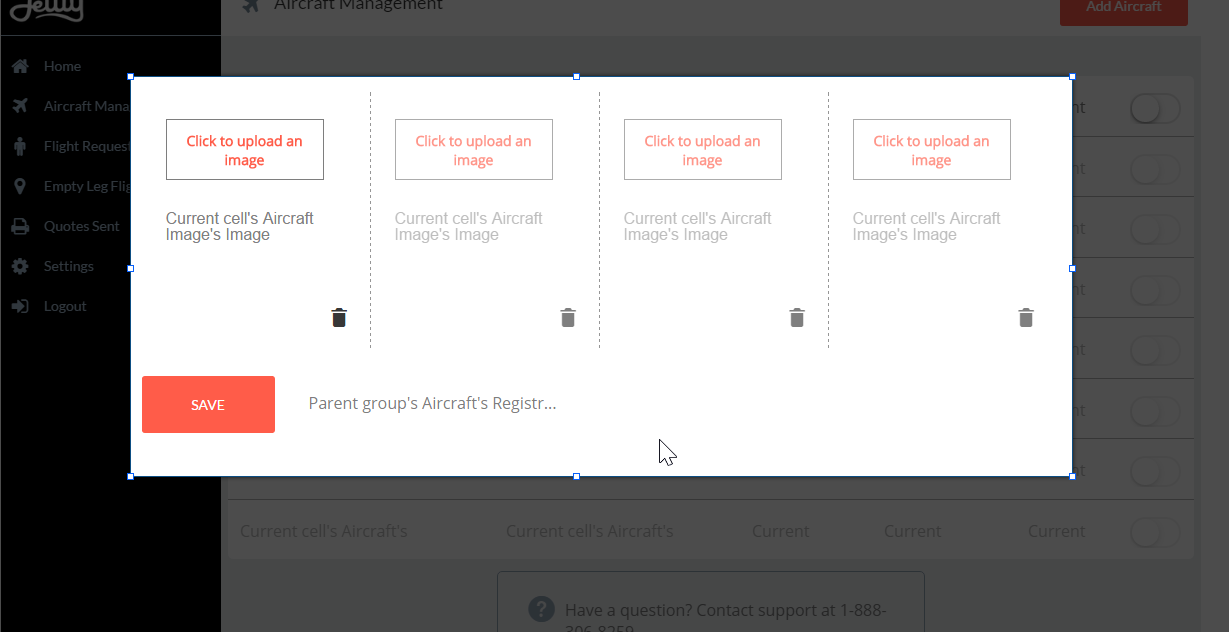1229x632 pixels.
Task: Click first 'Click to upload an image' box
Action: pyautogui.click(x=245, y=150)
